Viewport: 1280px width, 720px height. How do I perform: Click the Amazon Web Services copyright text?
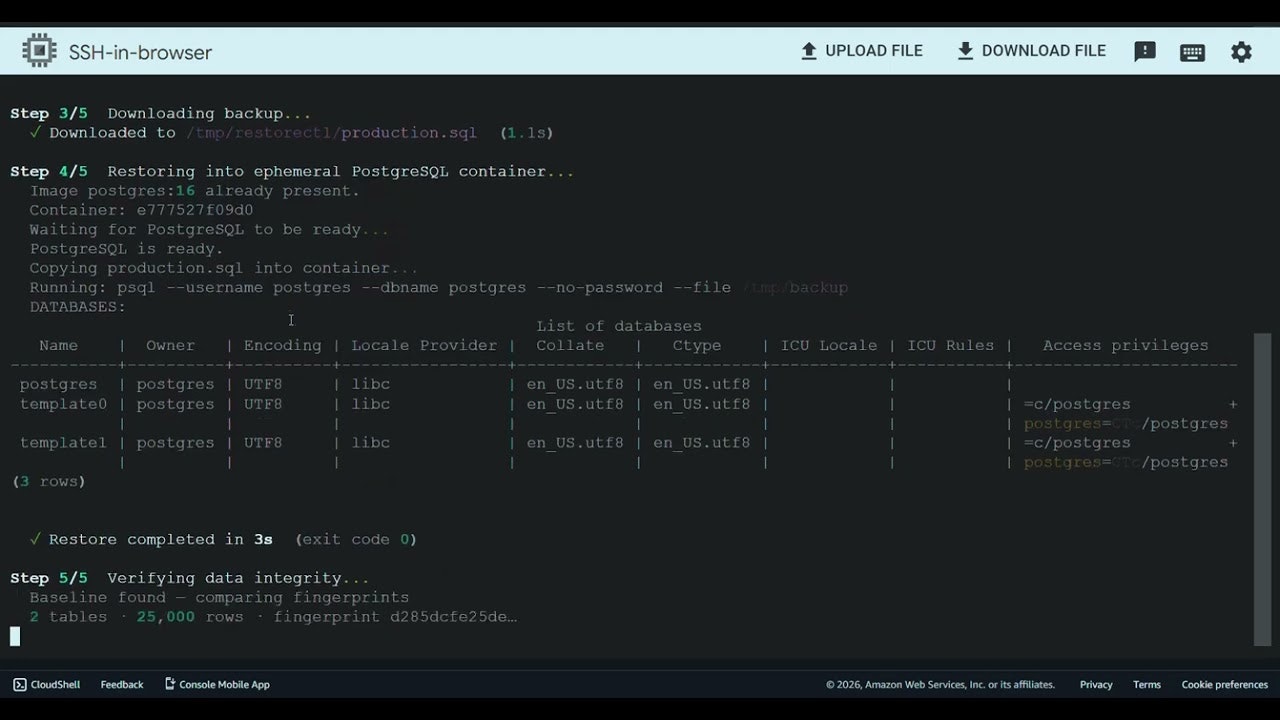(940, 685)
